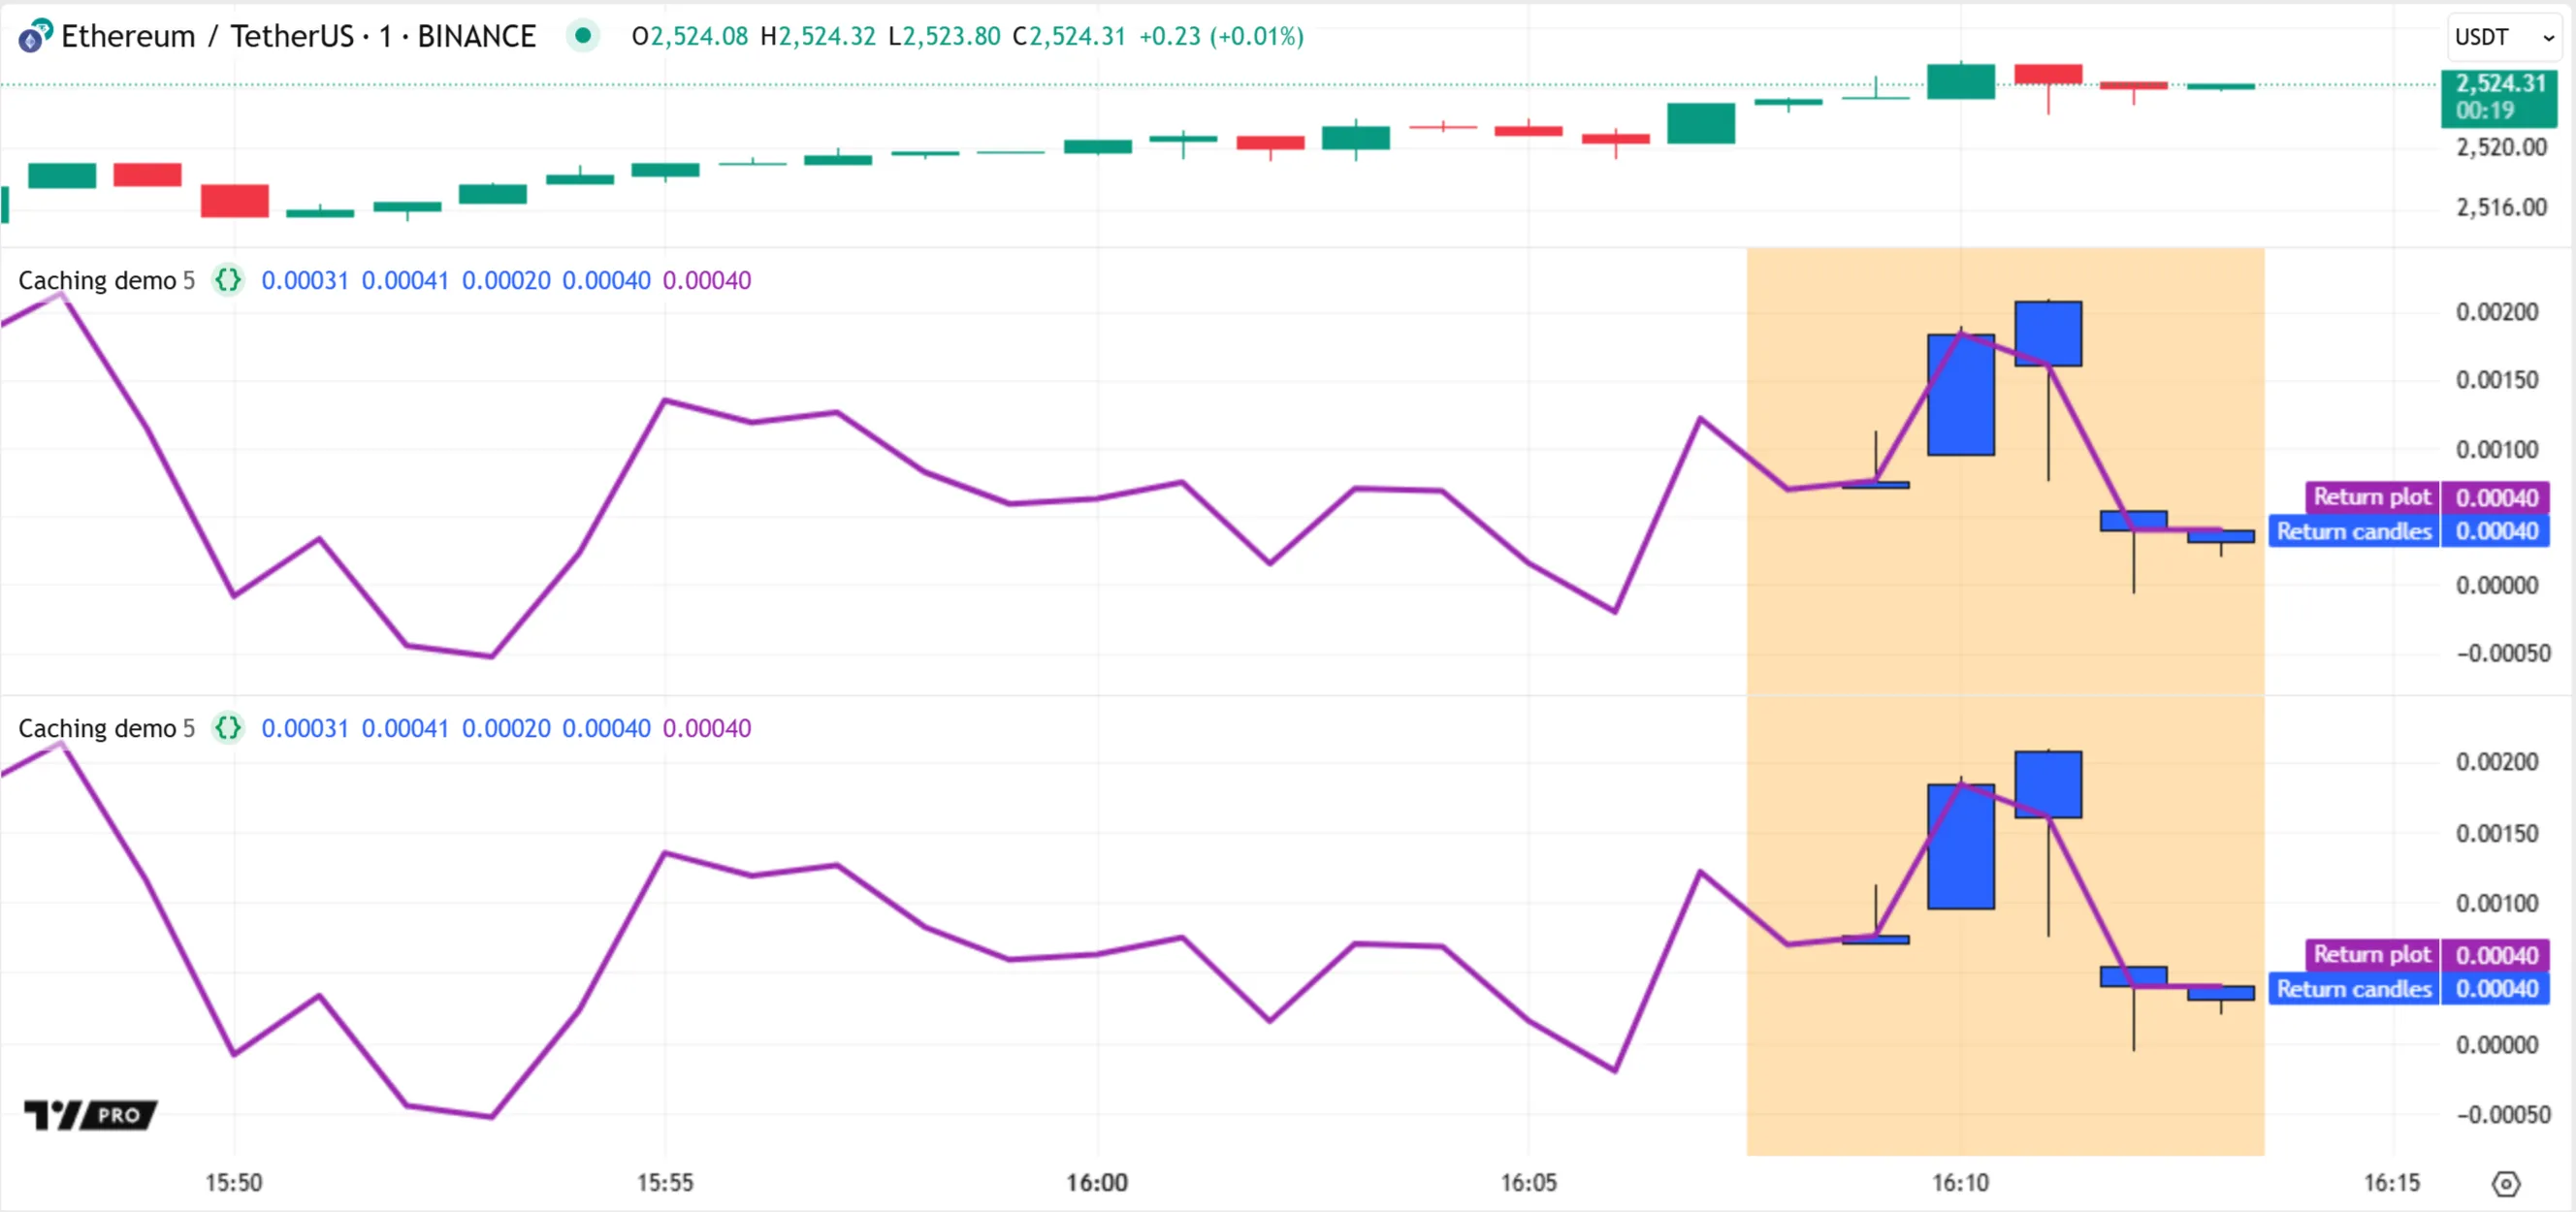Click the Ethereum coin logo icon
This screenshot has height=1212, width=2576.
34,36
